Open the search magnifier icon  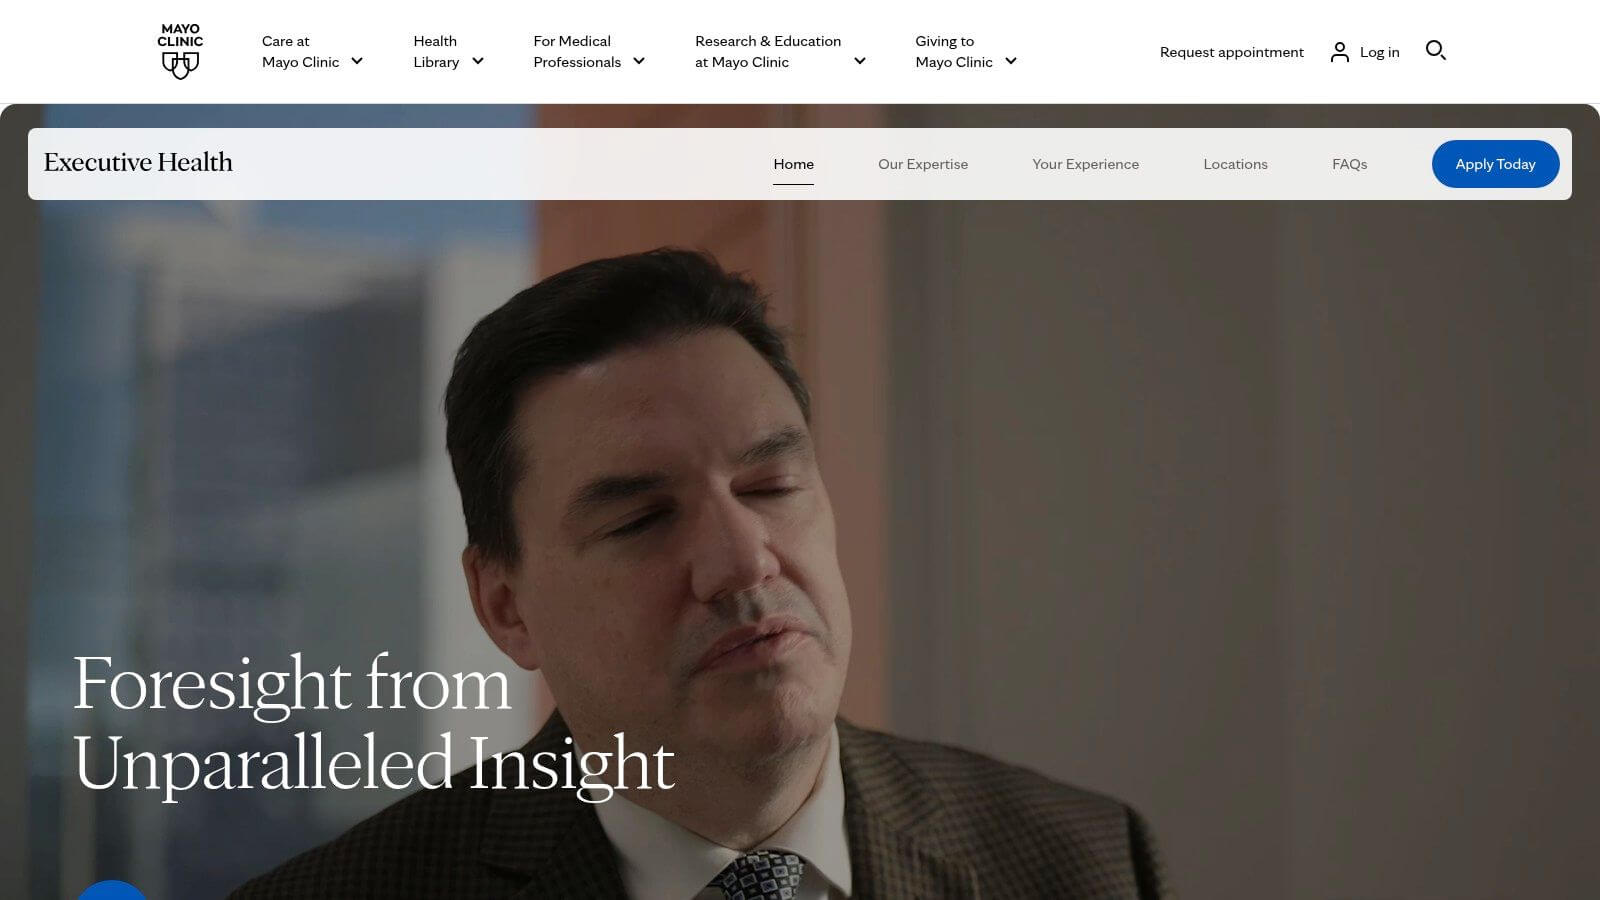pyautogui.click(x=1436, y=50)
